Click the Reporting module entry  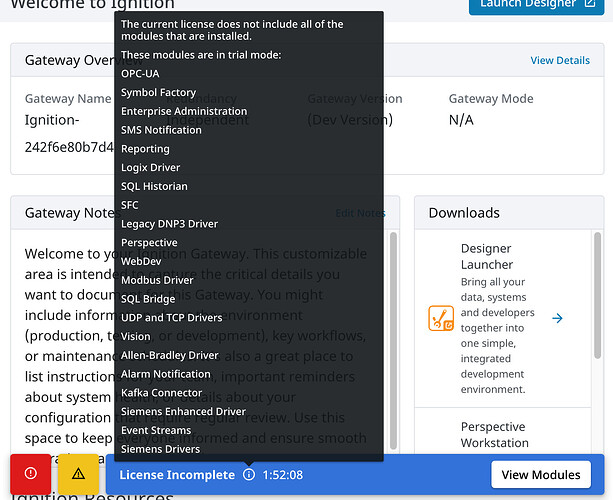[x=145, y=149]
